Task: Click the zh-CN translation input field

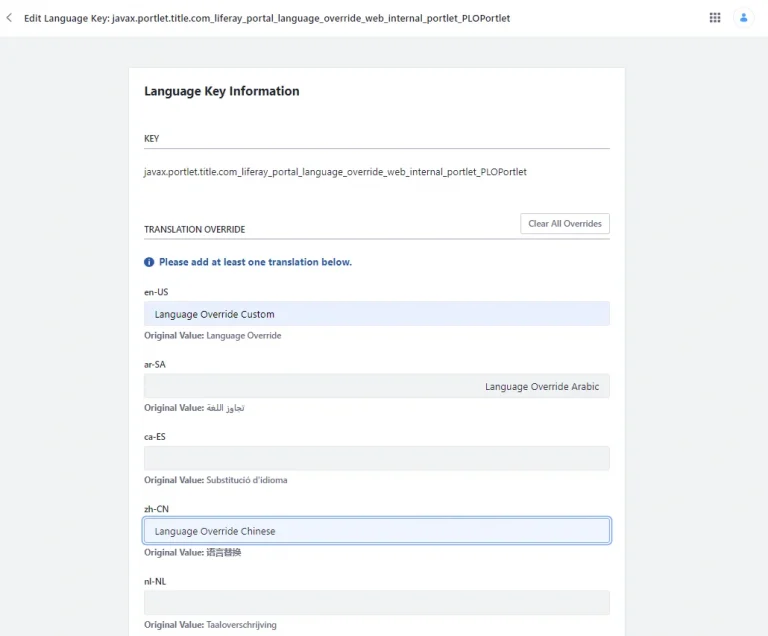Action: coord(377,531)
